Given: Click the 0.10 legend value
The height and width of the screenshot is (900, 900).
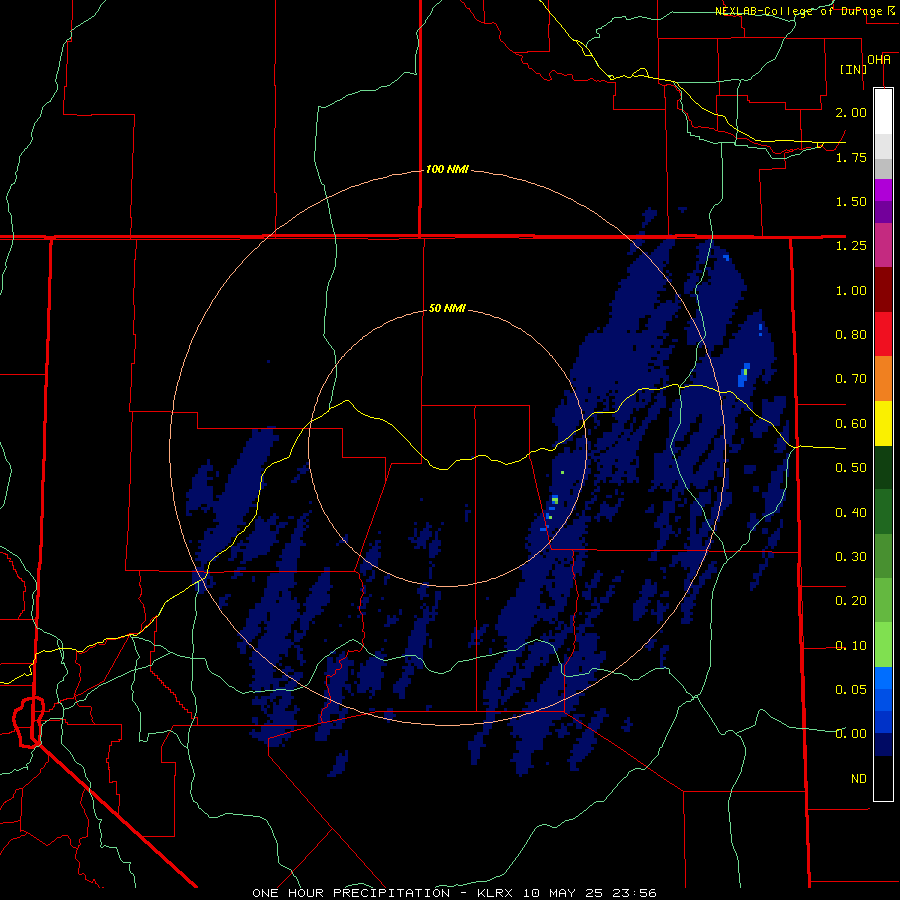Looking at the screenshot, I should [851, 646].
